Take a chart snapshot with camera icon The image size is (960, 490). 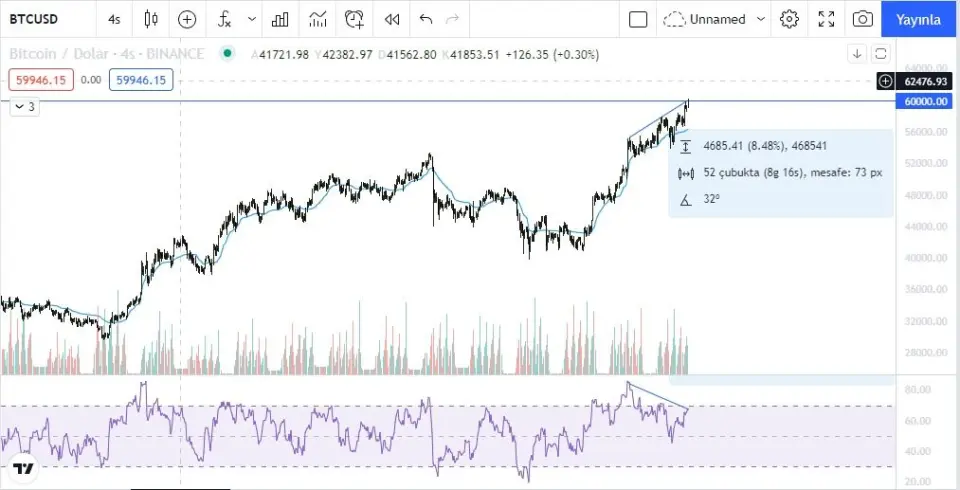pos(862,19)
